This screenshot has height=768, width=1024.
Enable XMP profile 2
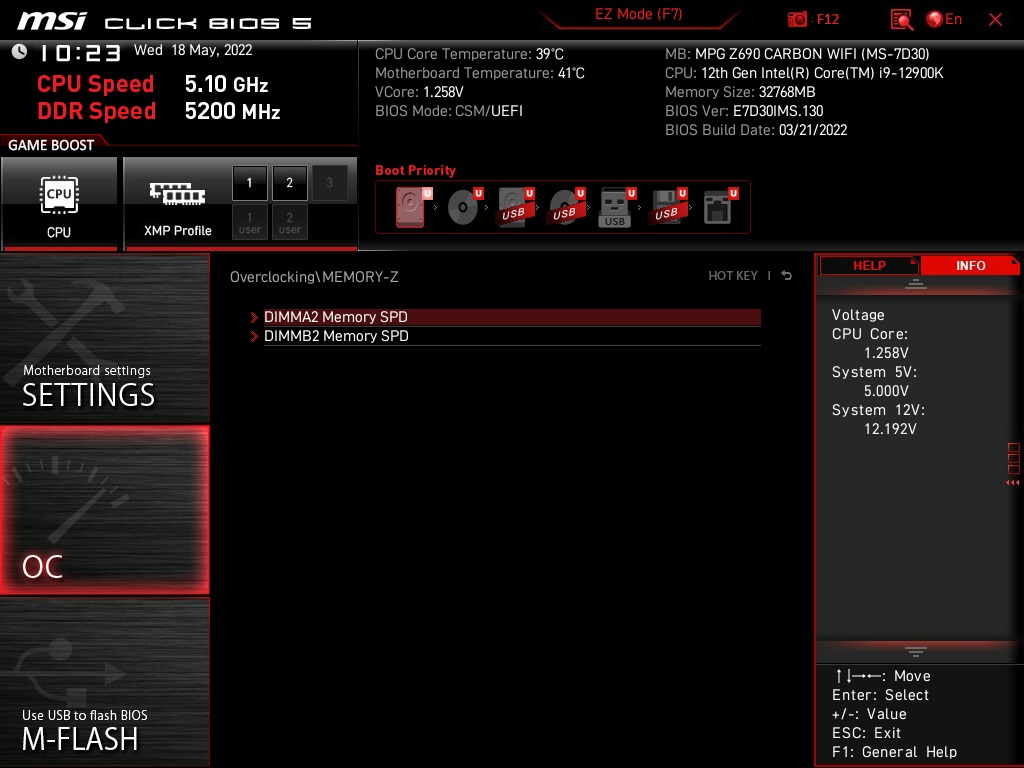(289, 183)
